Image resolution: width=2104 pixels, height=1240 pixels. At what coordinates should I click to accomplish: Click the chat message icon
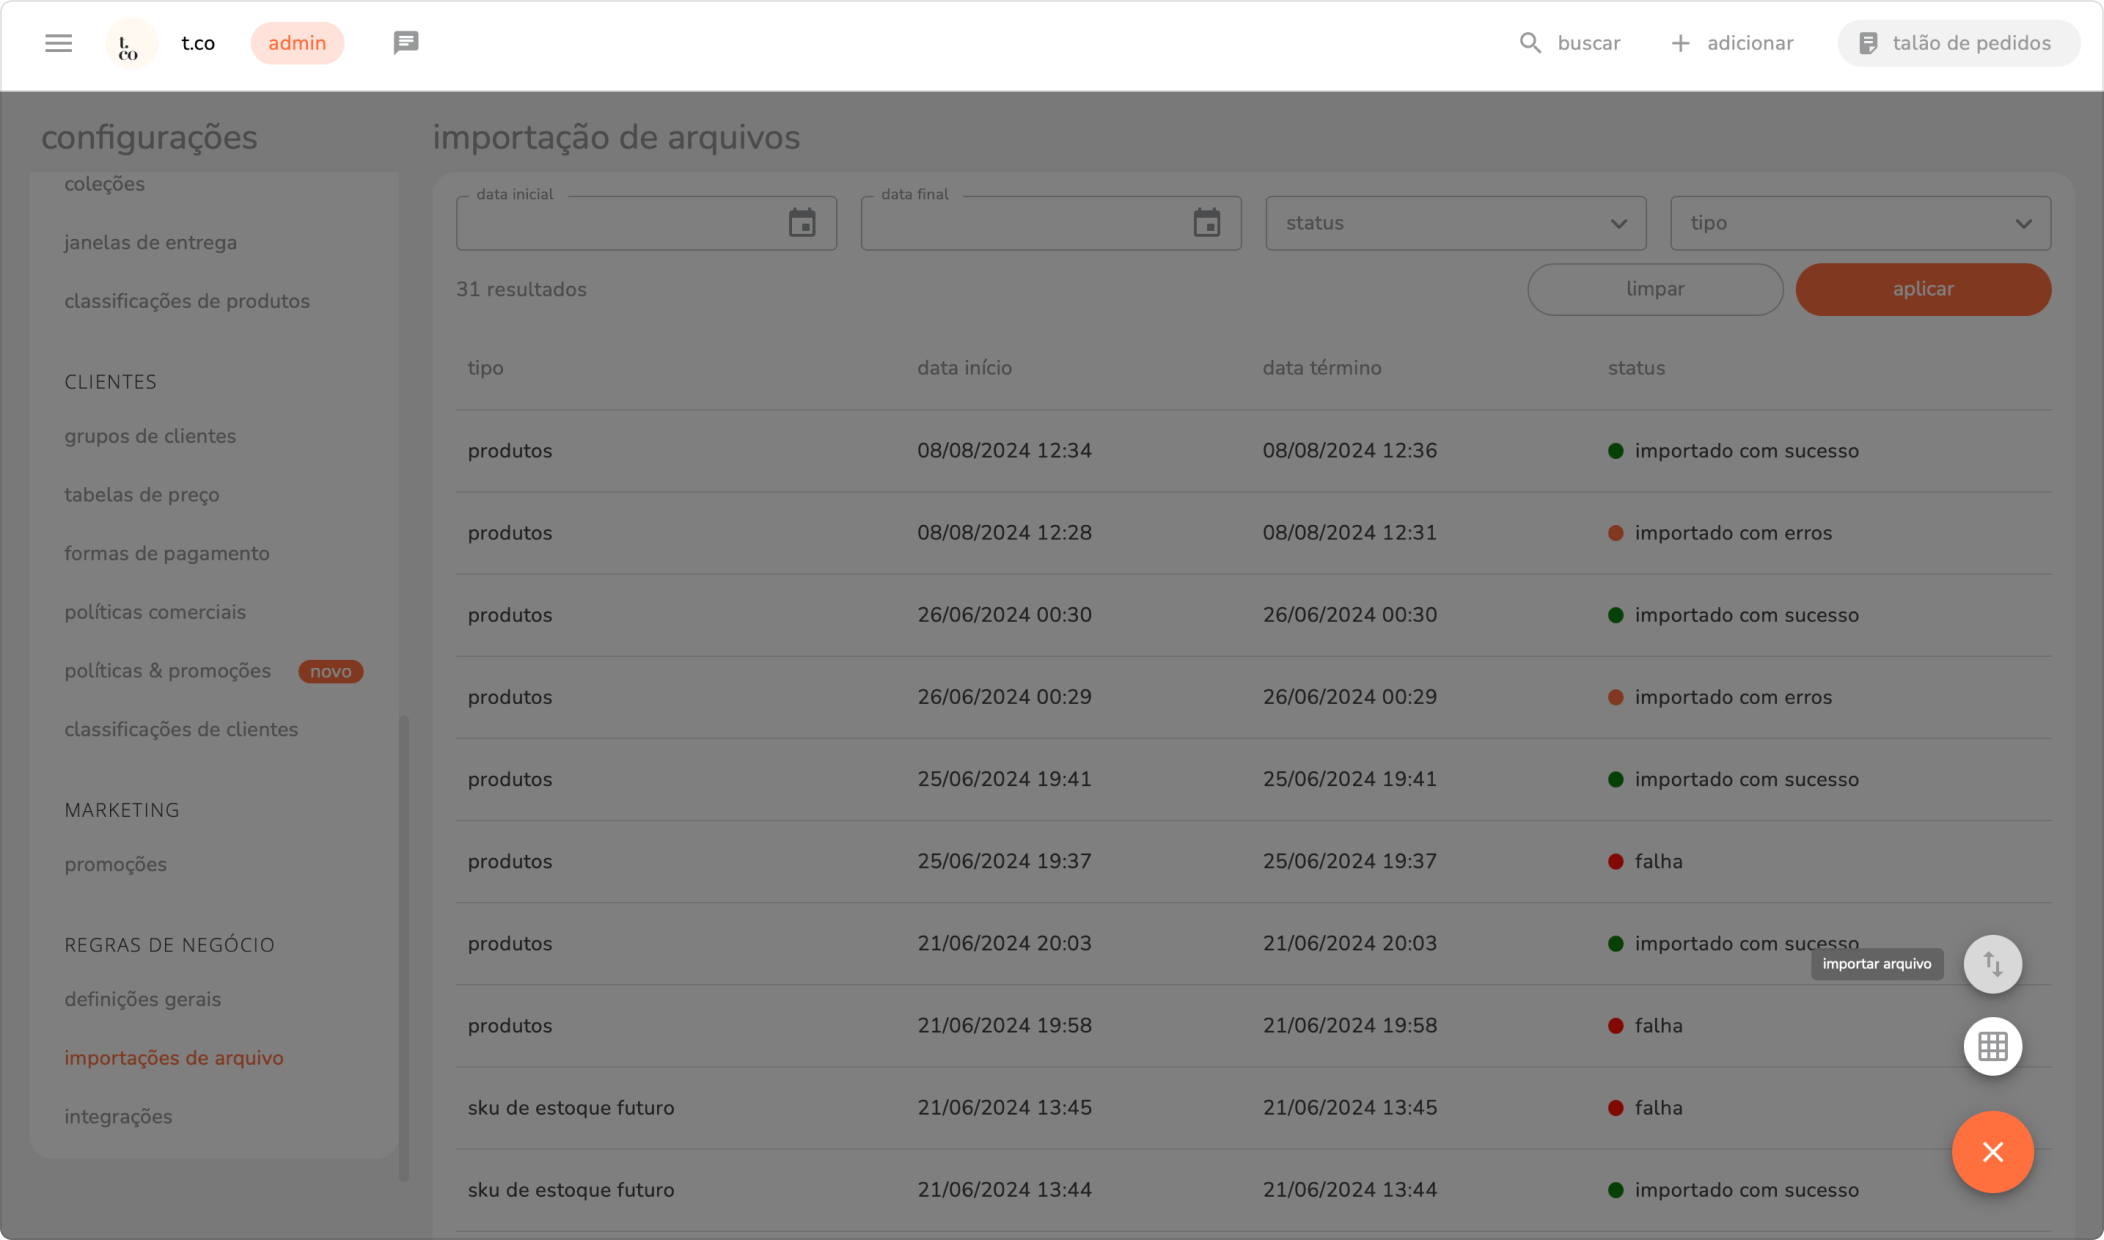(405, 43)
